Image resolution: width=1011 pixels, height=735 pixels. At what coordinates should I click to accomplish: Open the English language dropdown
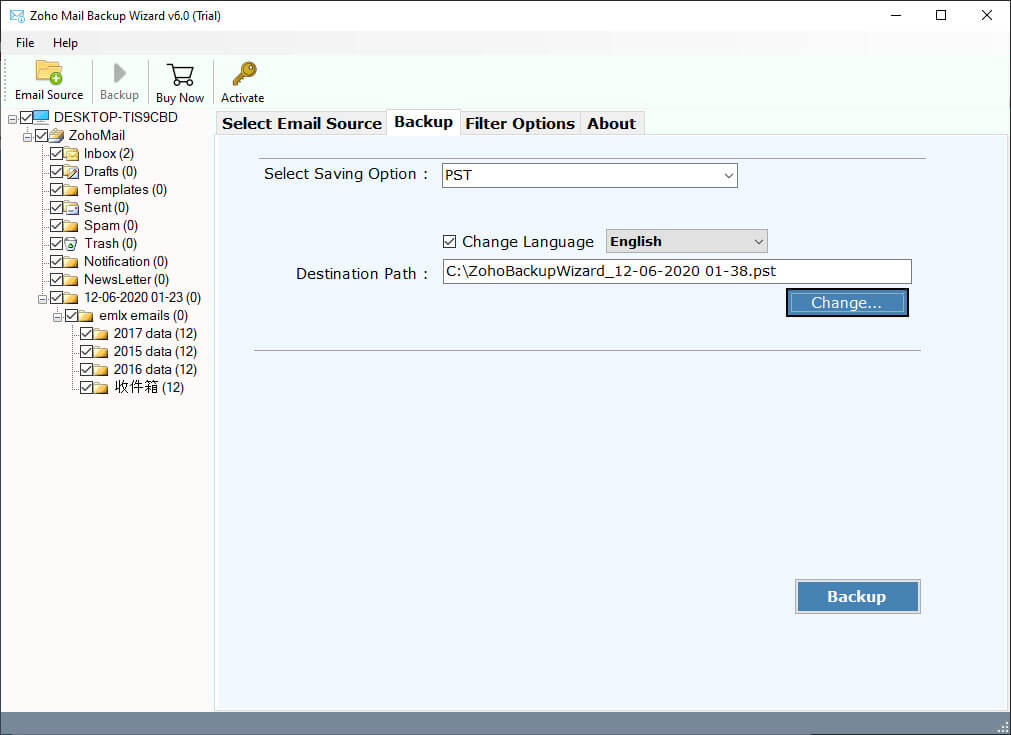(x=687, y=241)
